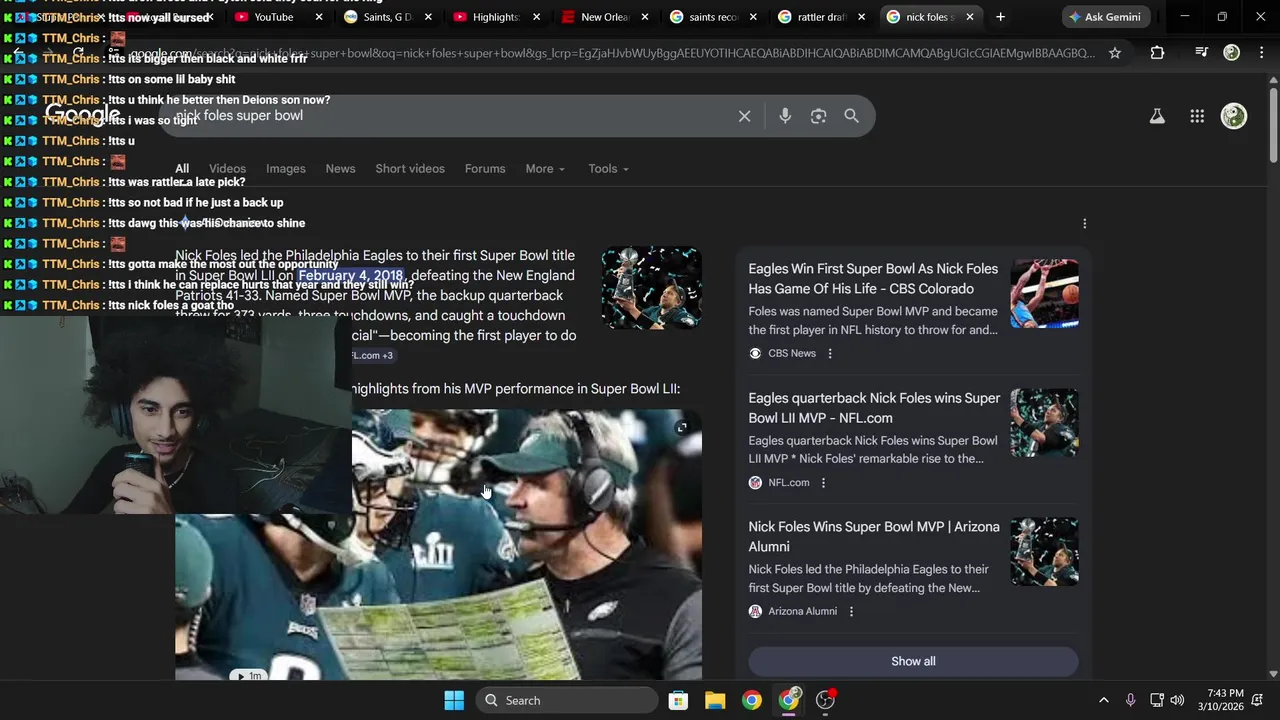The image size is (1280, 720).
Task: Switch to the Videos results tab
Action: (x=227, y=168)
